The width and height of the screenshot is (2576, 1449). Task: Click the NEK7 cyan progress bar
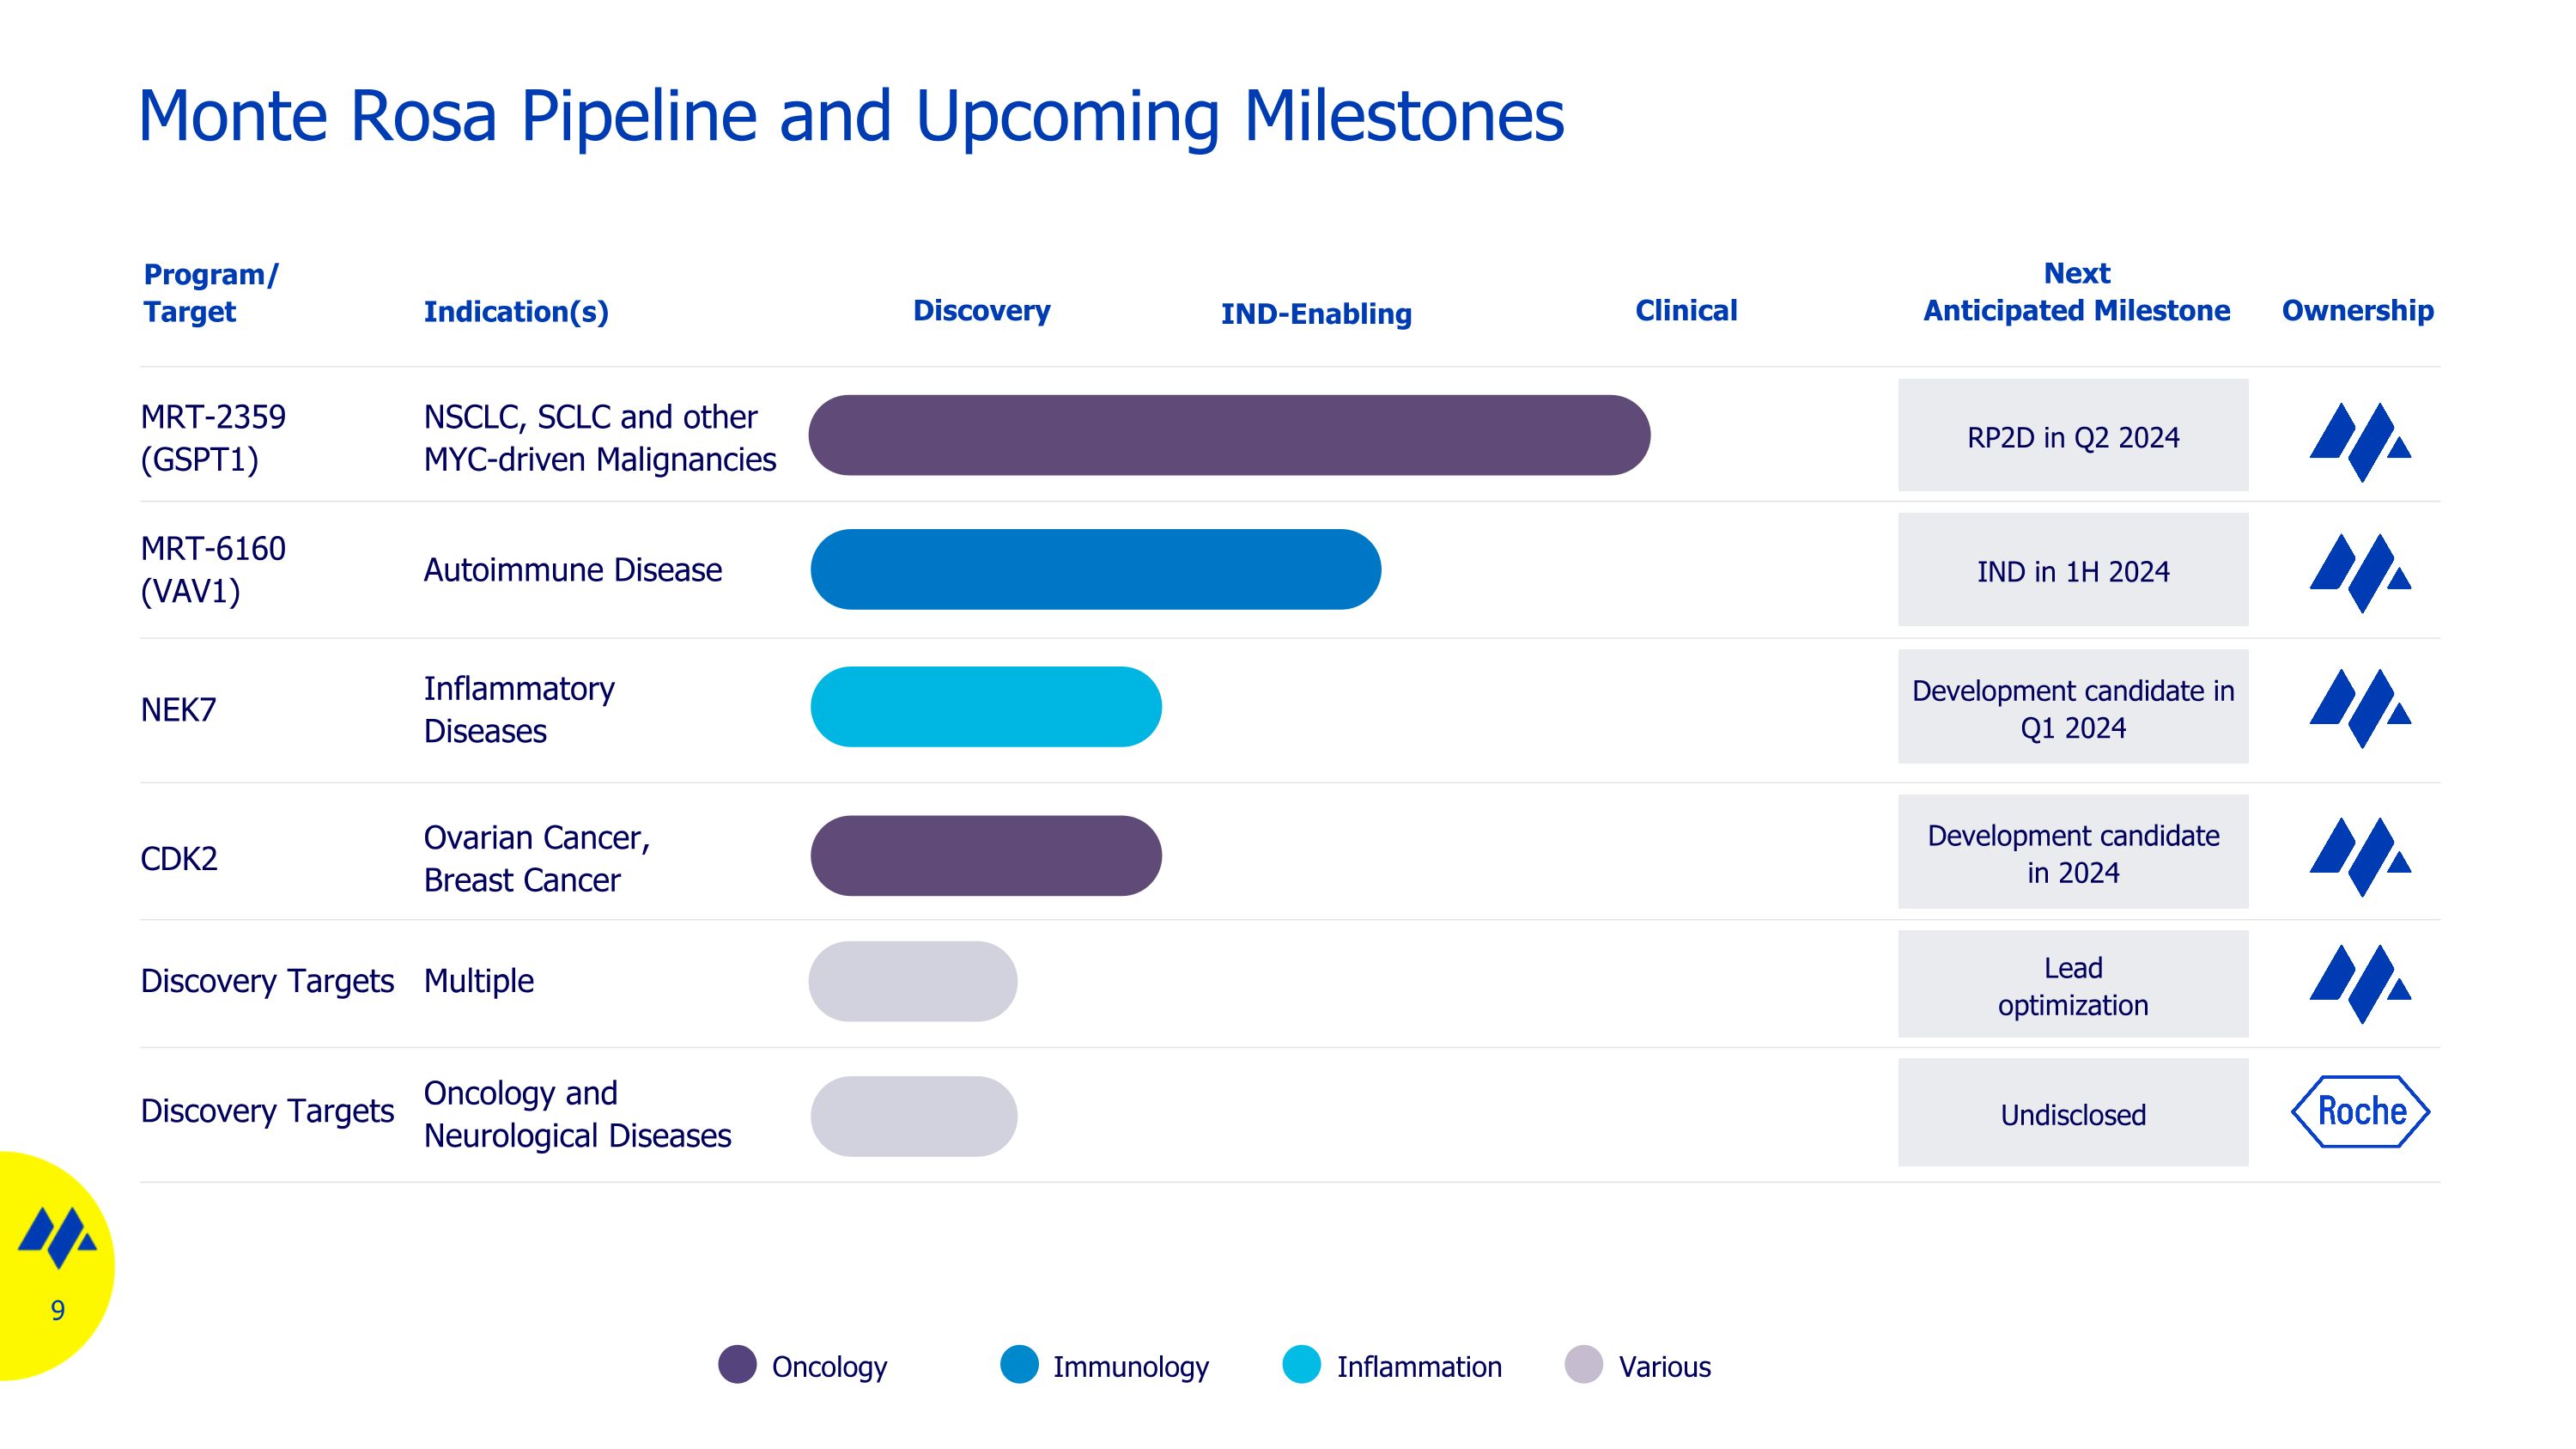point(985,706)
